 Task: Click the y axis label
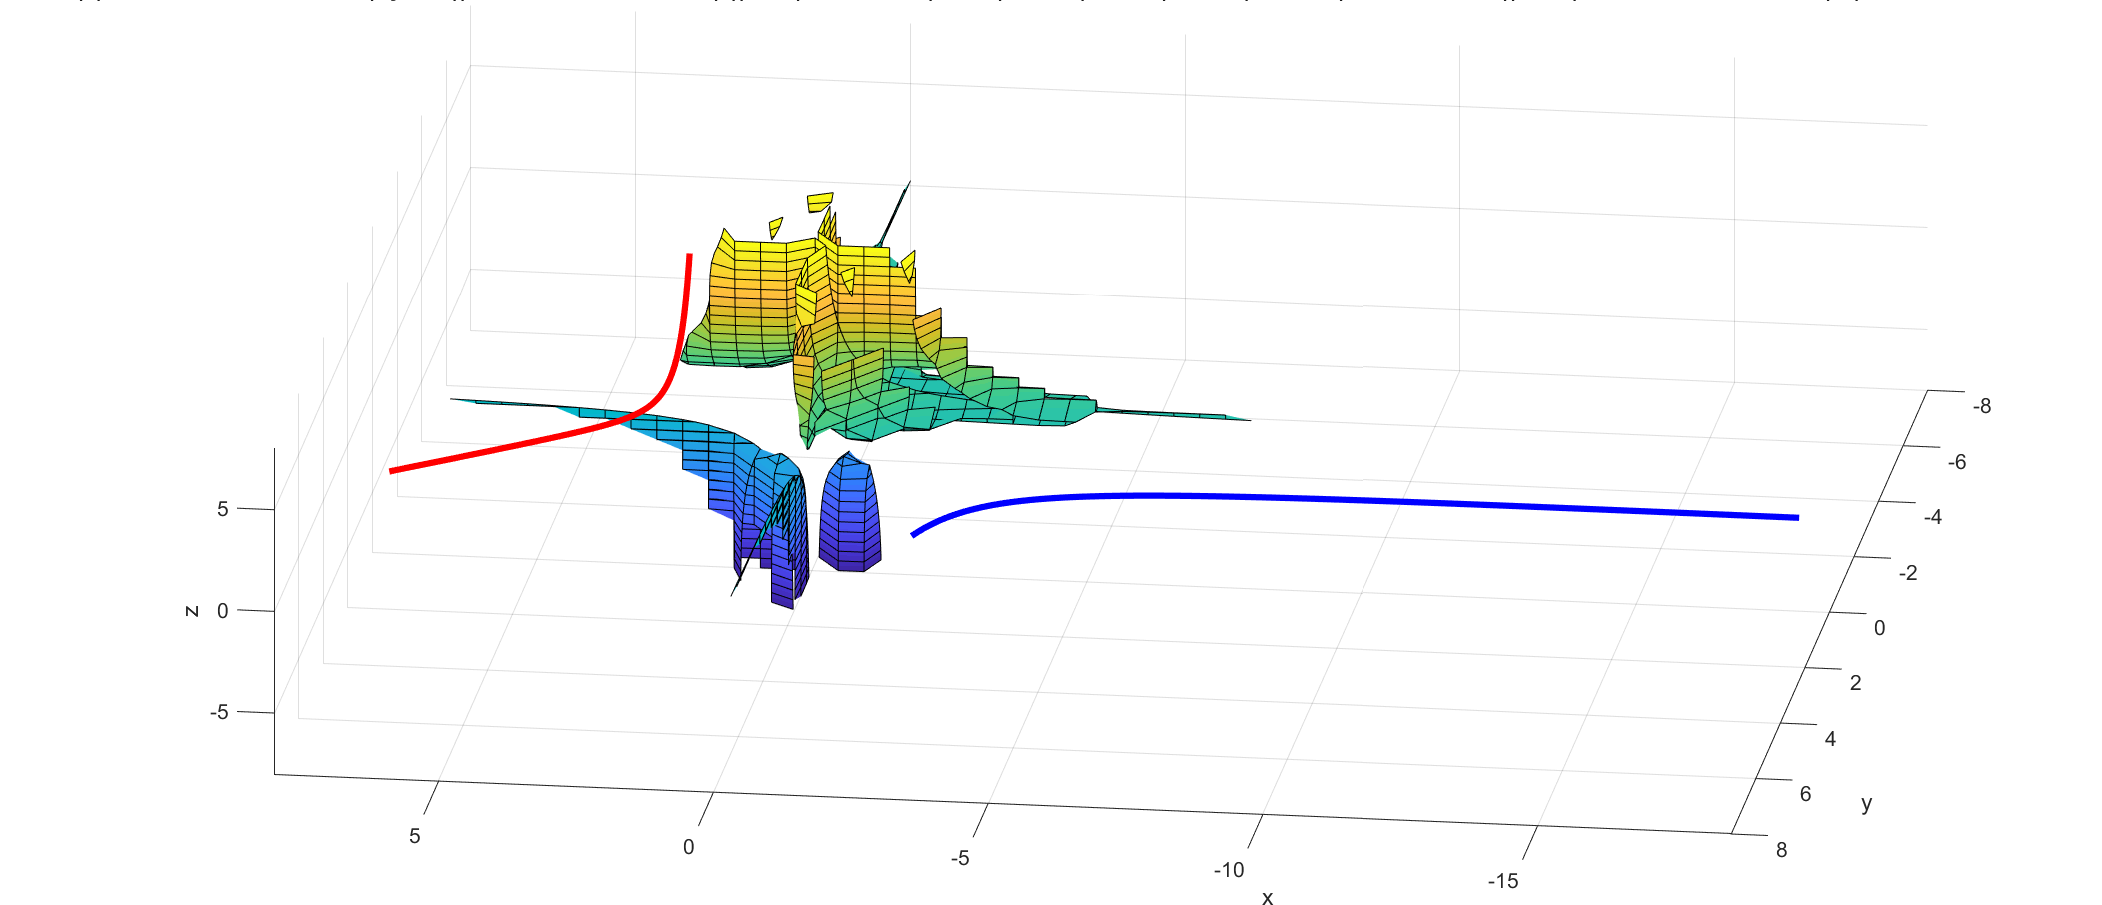[x=1866, y=803]
